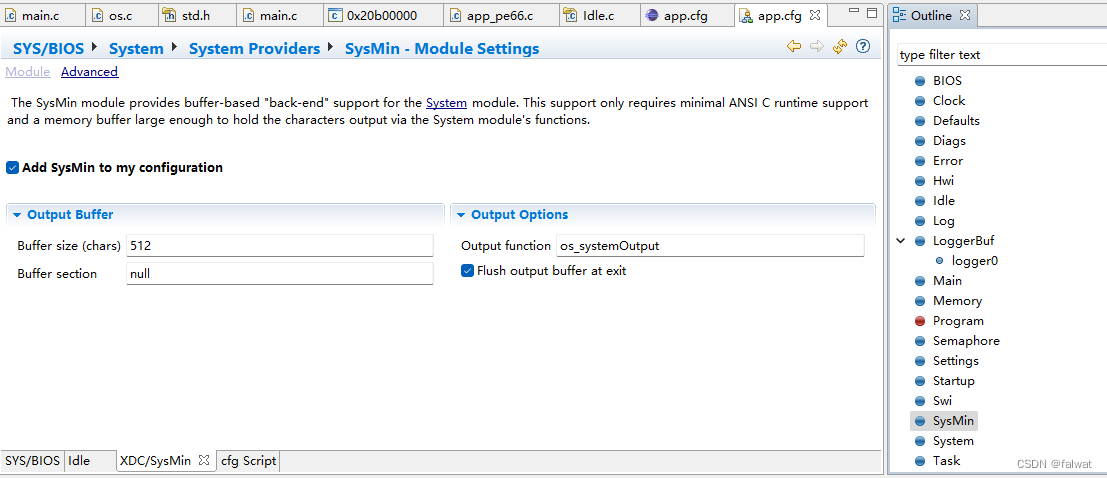Select logger0 instance in Outline
This screenshot has height=478, width=1107.
click(x=975, y=261)
